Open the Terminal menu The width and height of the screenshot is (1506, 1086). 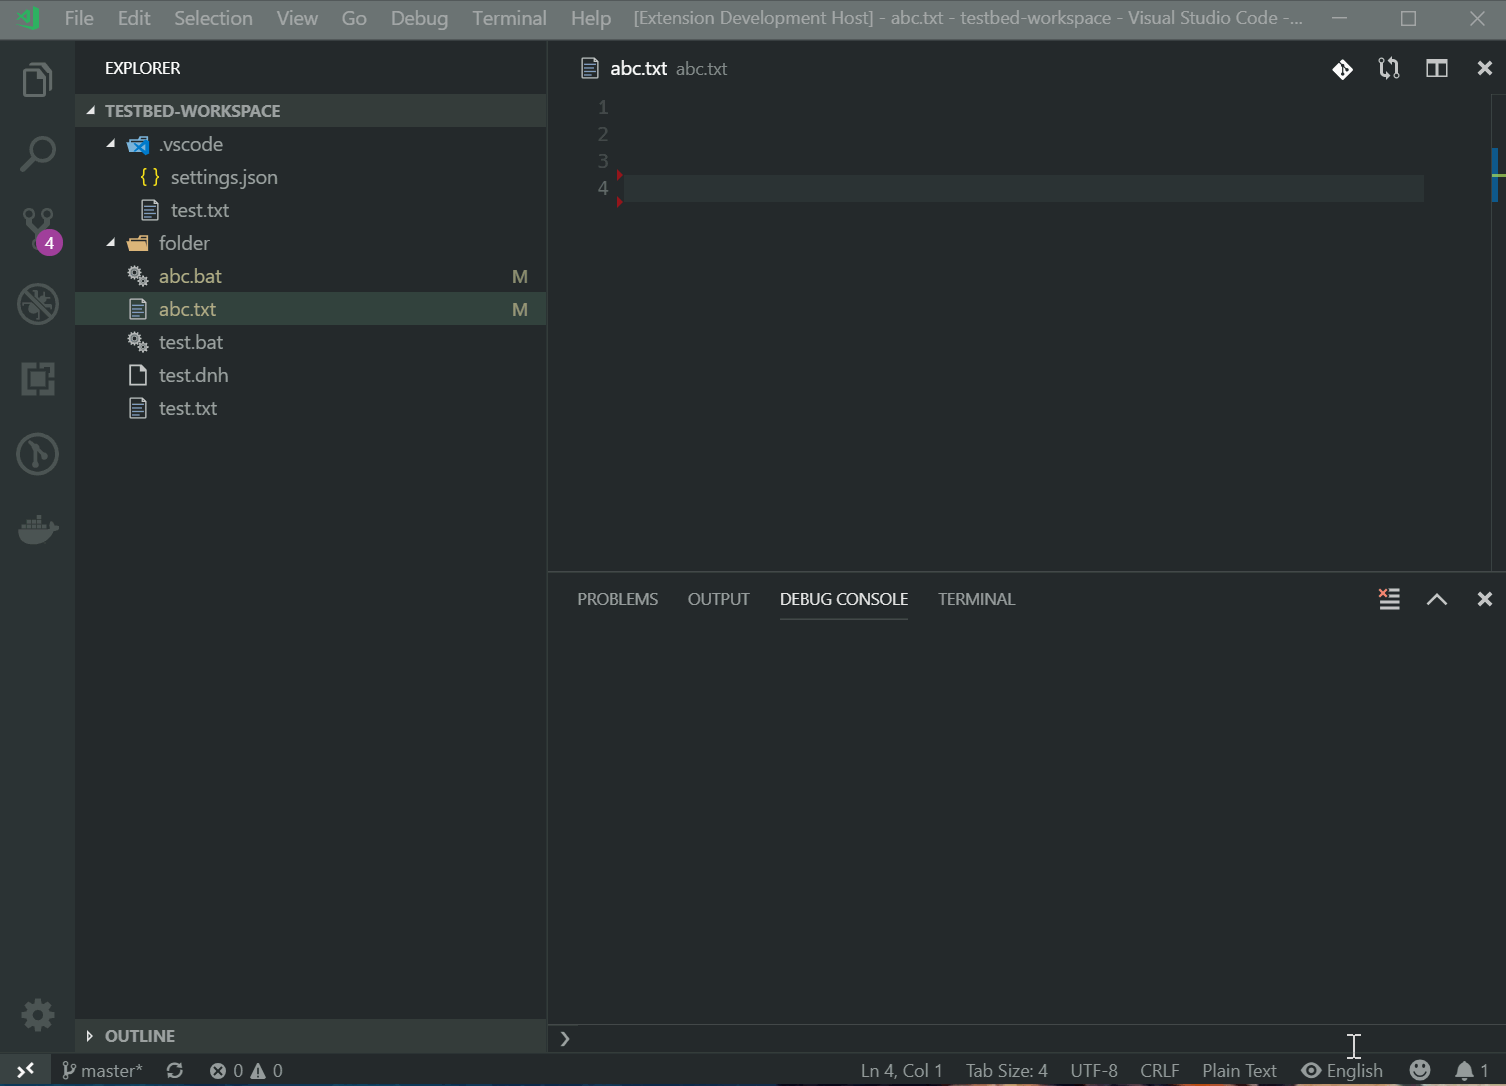(x=509, y=18)
